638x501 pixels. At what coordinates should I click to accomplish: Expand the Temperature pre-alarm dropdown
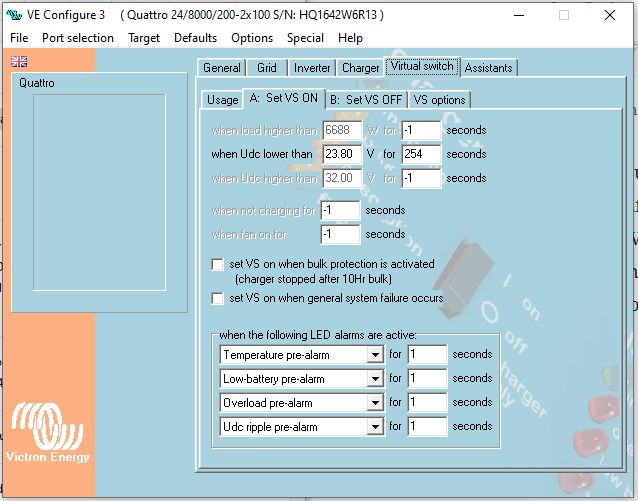[x=375, y=355]
